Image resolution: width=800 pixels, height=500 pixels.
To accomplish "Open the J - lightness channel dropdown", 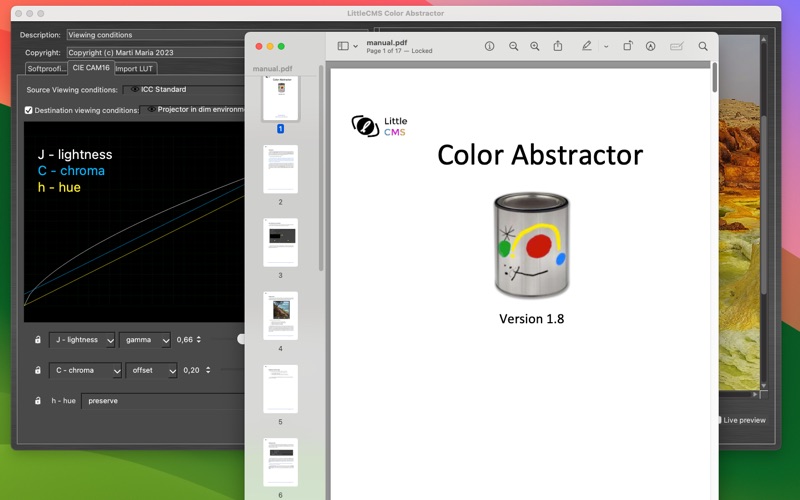I will pyautogui.click(x=82, y=340).
